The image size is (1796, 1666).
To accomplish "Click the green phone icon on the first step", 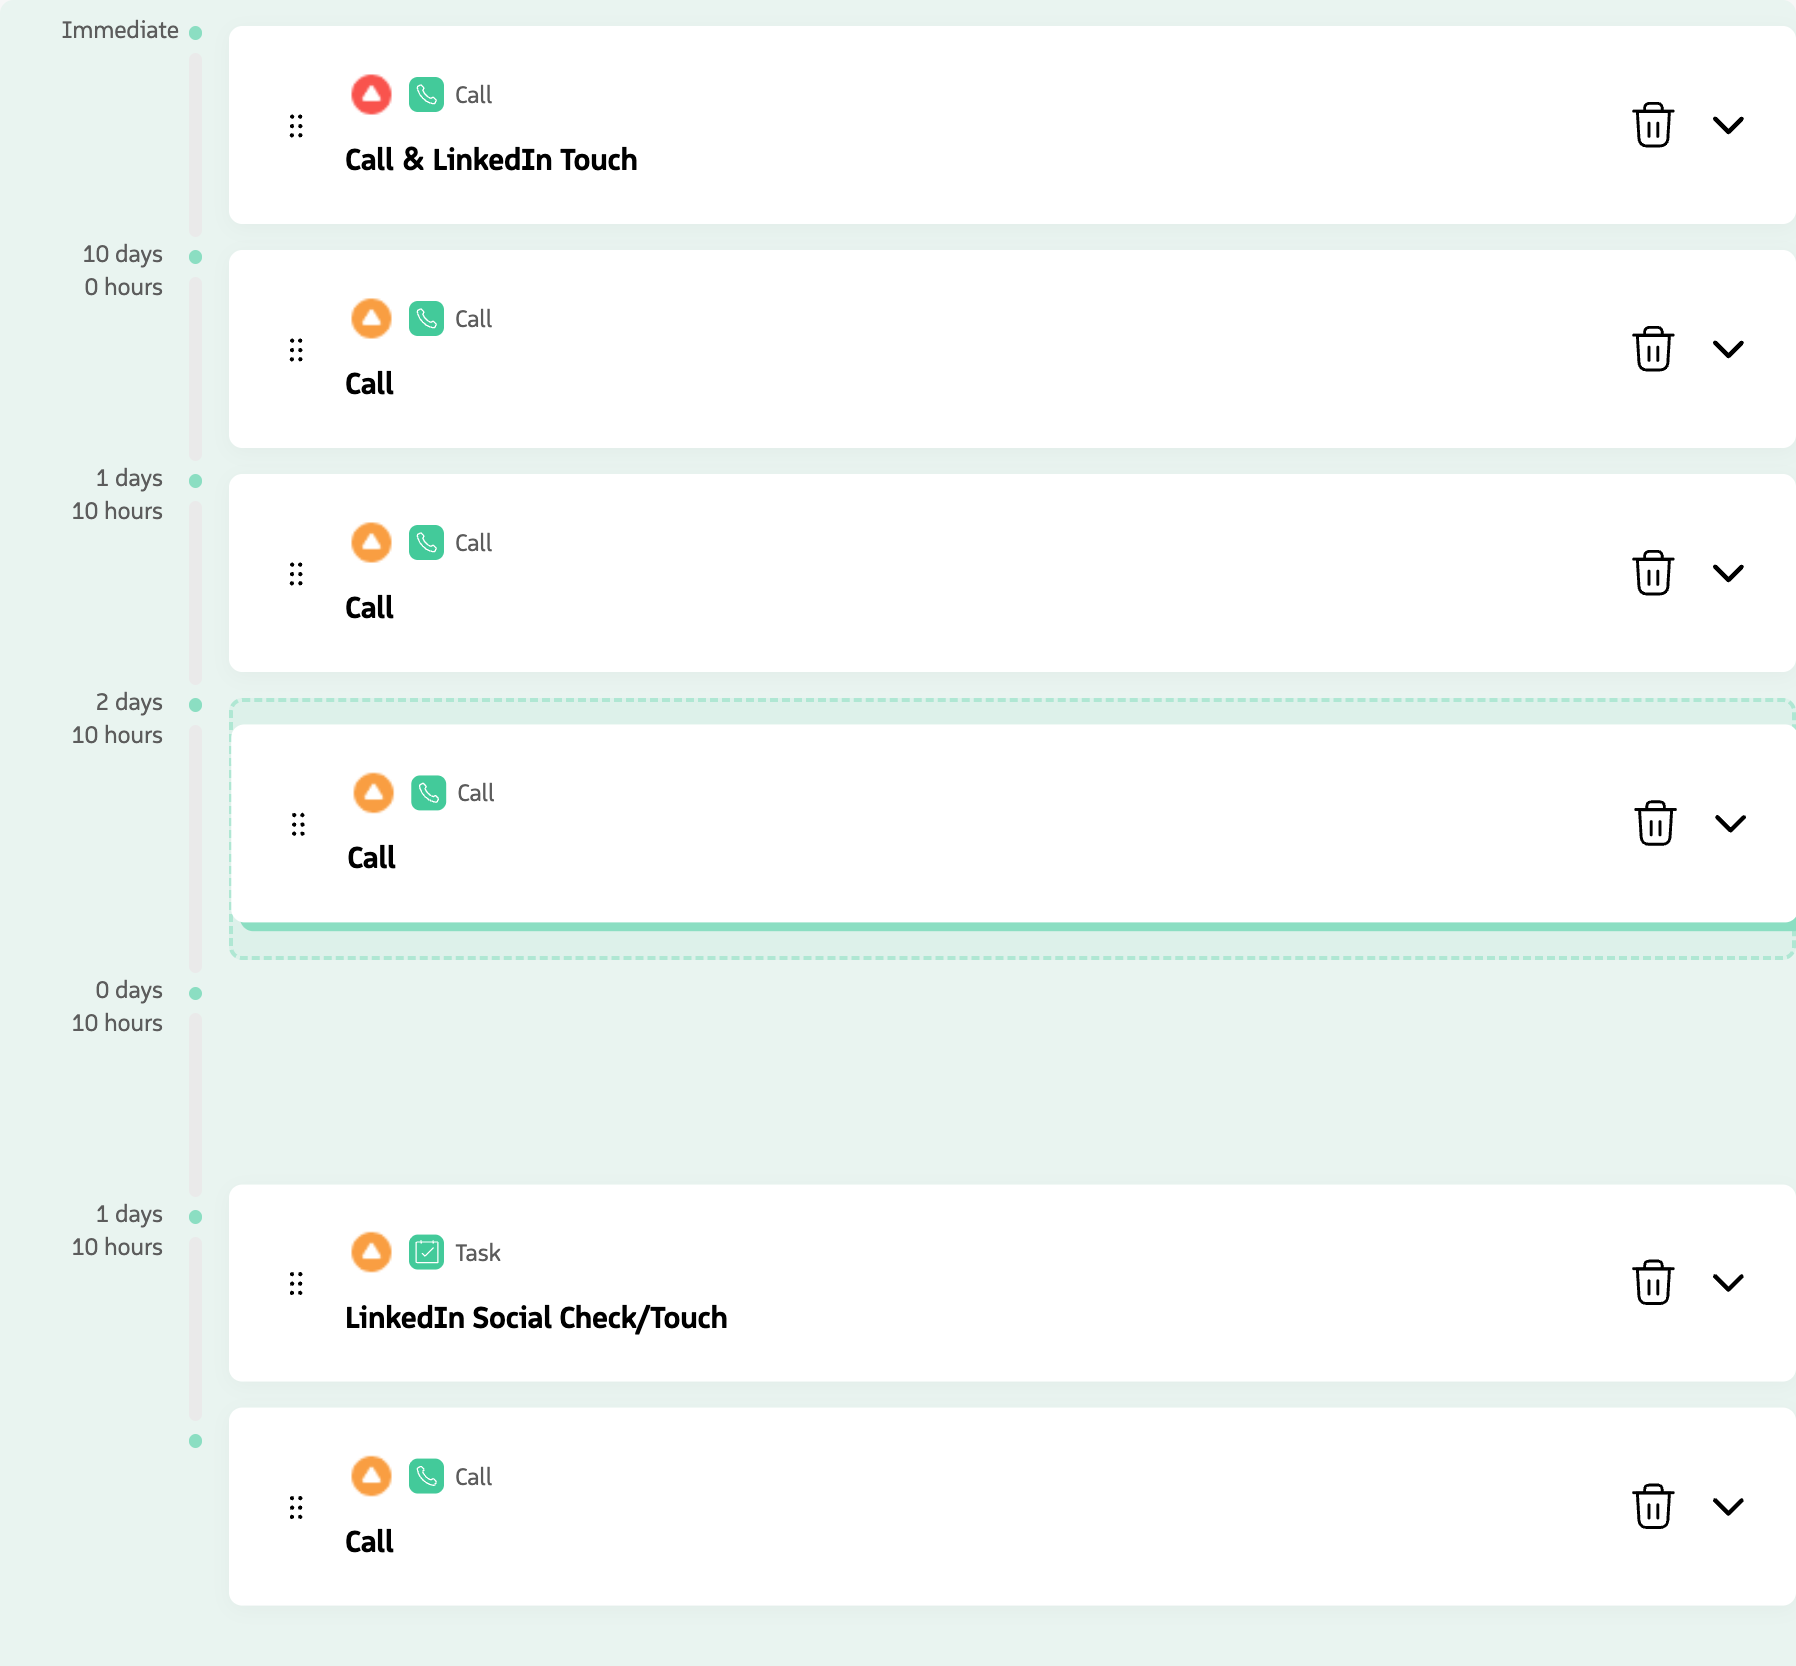I will 426,94.
